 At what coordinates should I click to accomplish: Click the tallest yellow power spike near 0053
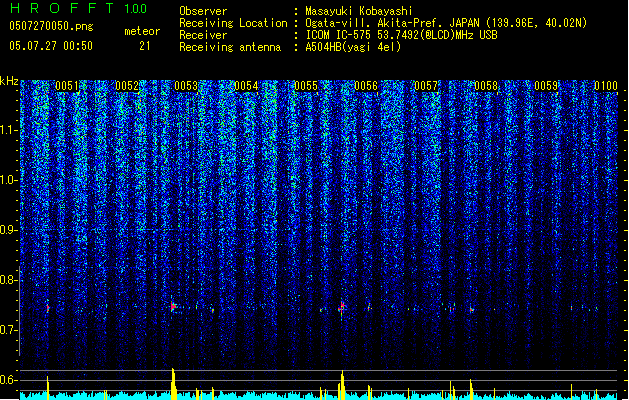[x=173, y=384]
